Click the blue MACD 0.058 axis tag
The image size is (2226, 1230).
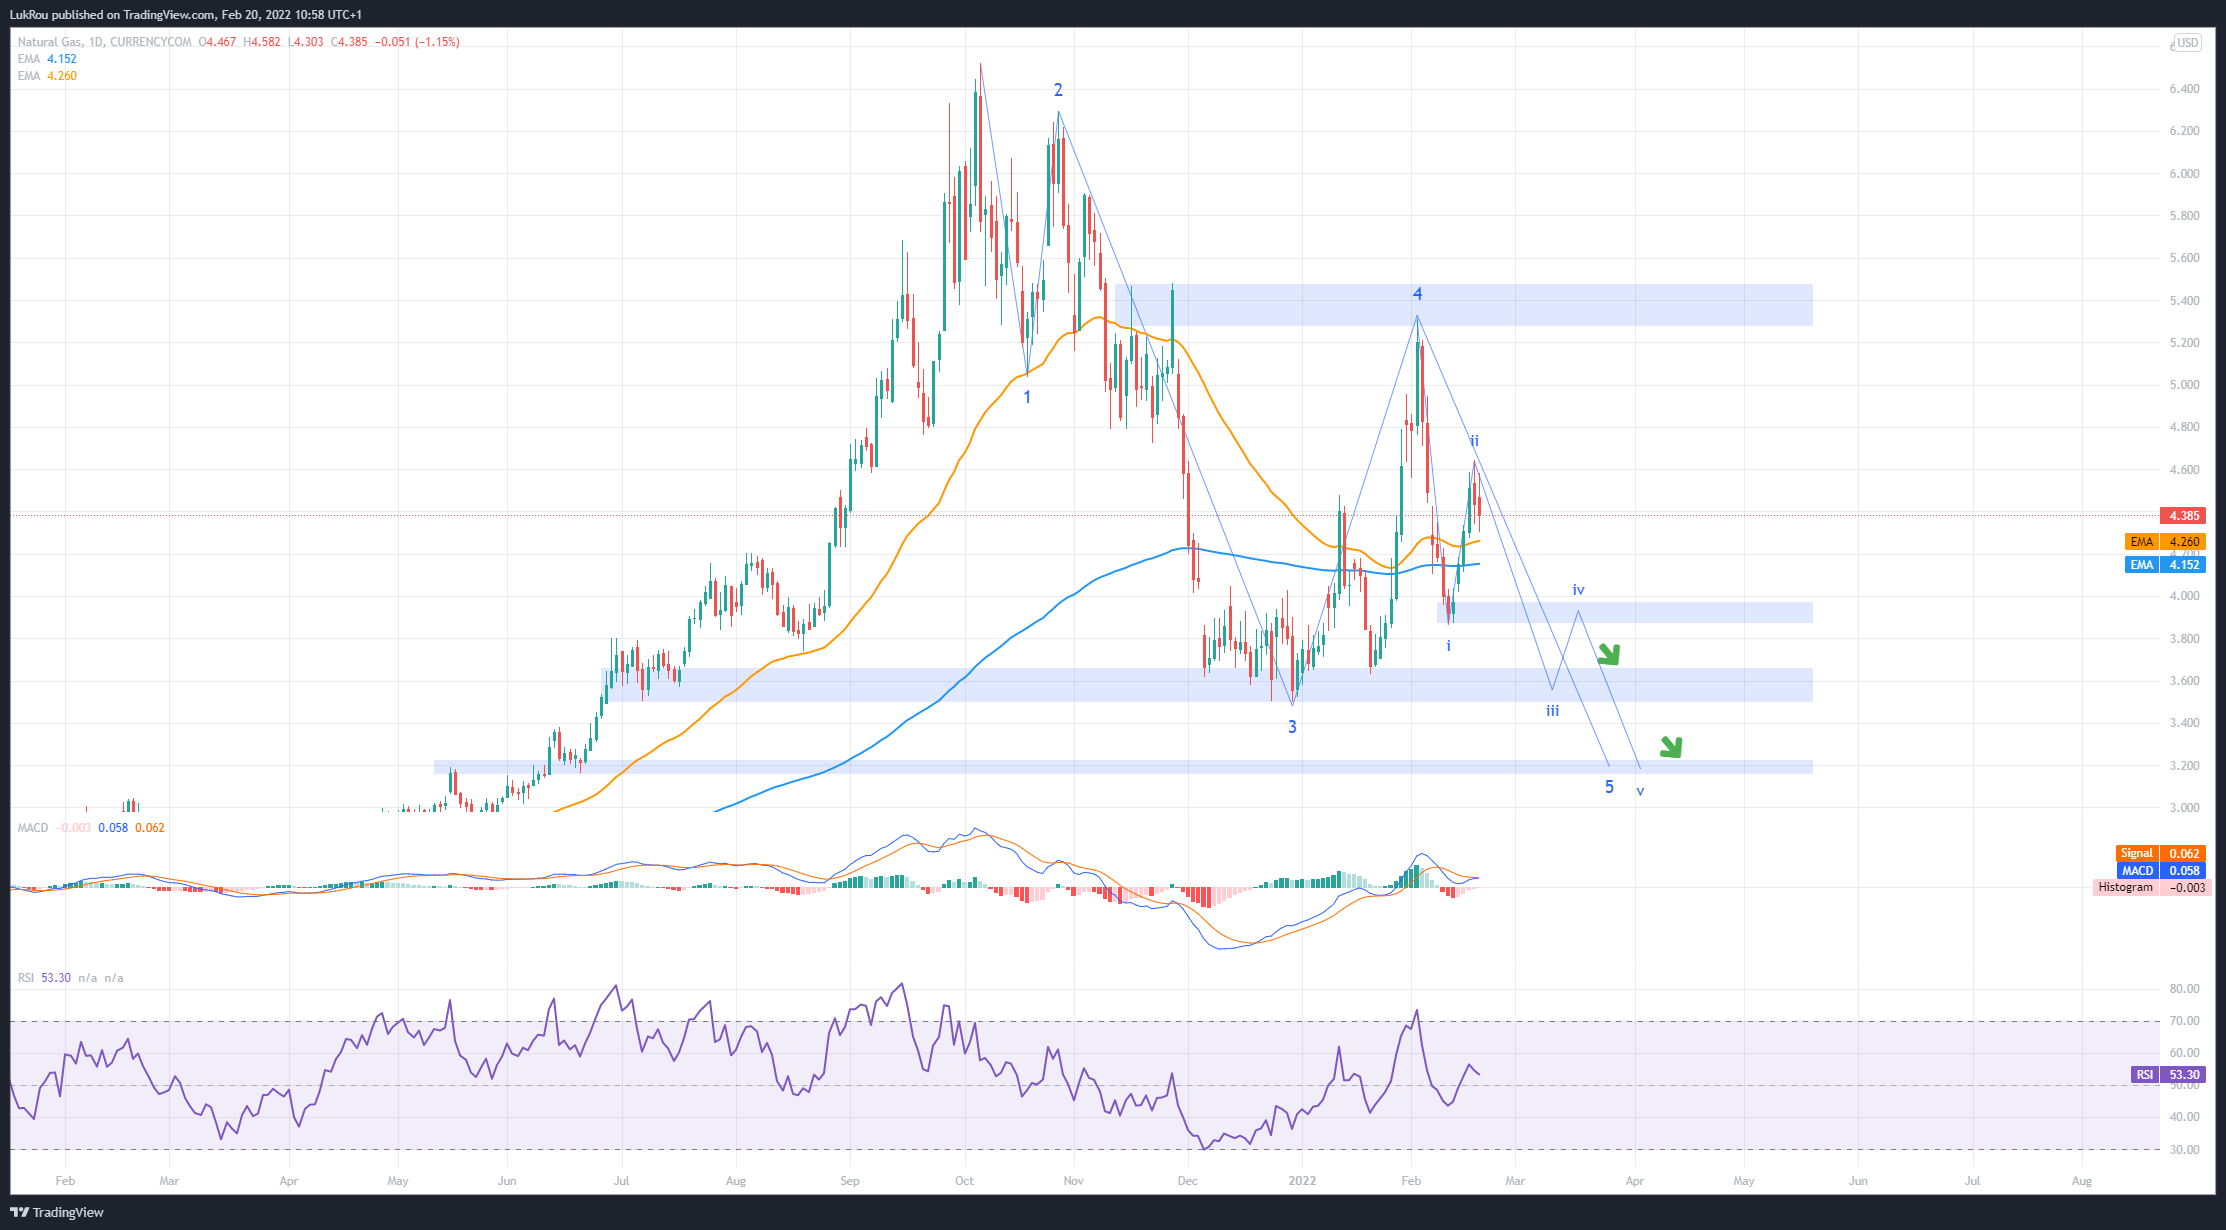click(2160, 870)
